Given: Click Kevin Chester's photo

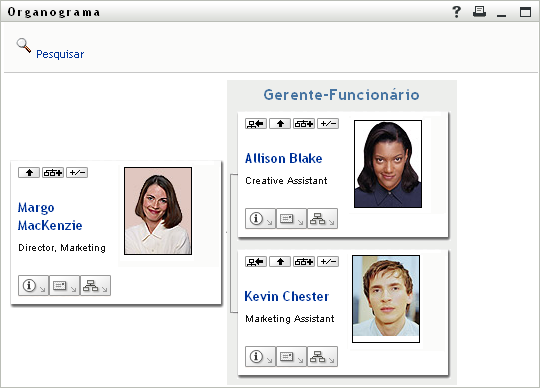Looking at the screenshot, I should [386, 299].
